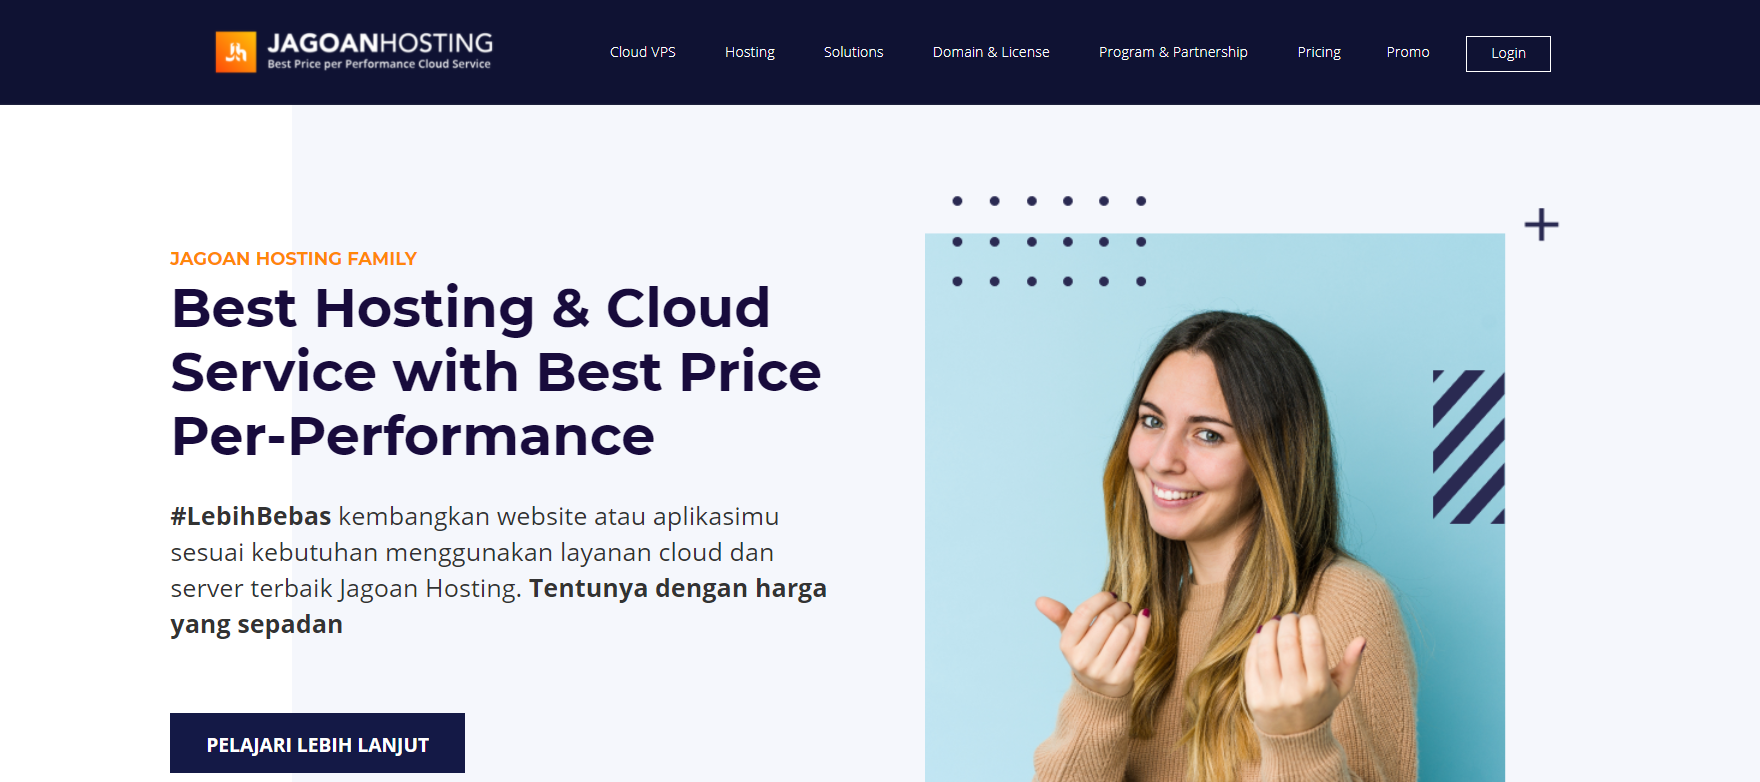Click the logo tagline Best Price per Performance
This screenshot has height=782, width=1760.
(x=379, y=64)
